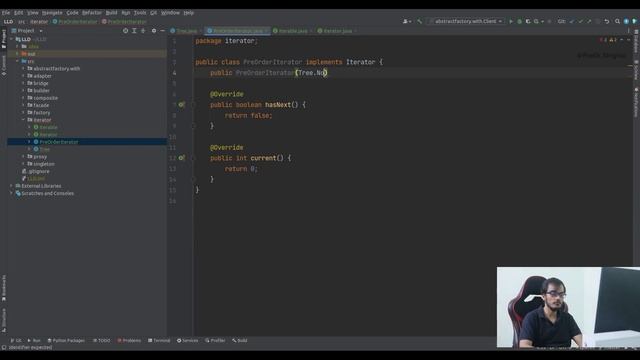This screenshot has height=360, width=640.
Task: Open the Code menu
Action: click(x=72, y=13)
